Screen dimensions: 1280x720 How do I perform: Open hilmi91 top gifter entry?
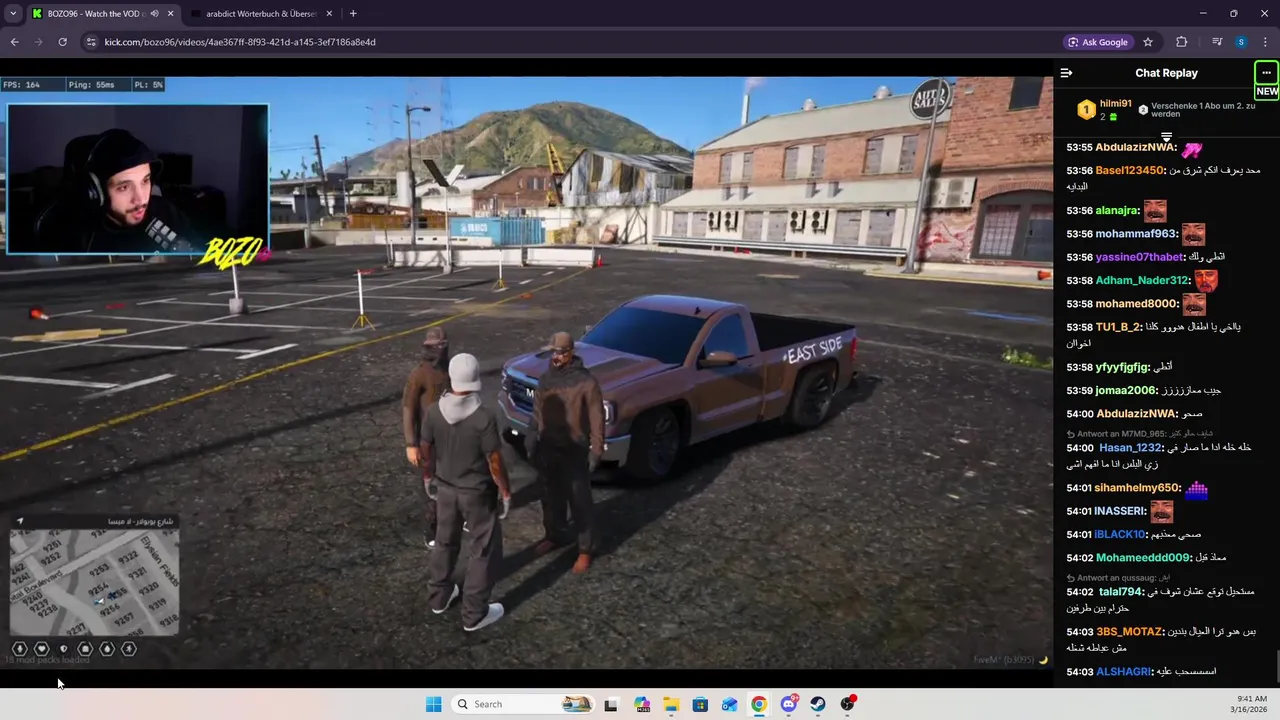coord(1105,109)
